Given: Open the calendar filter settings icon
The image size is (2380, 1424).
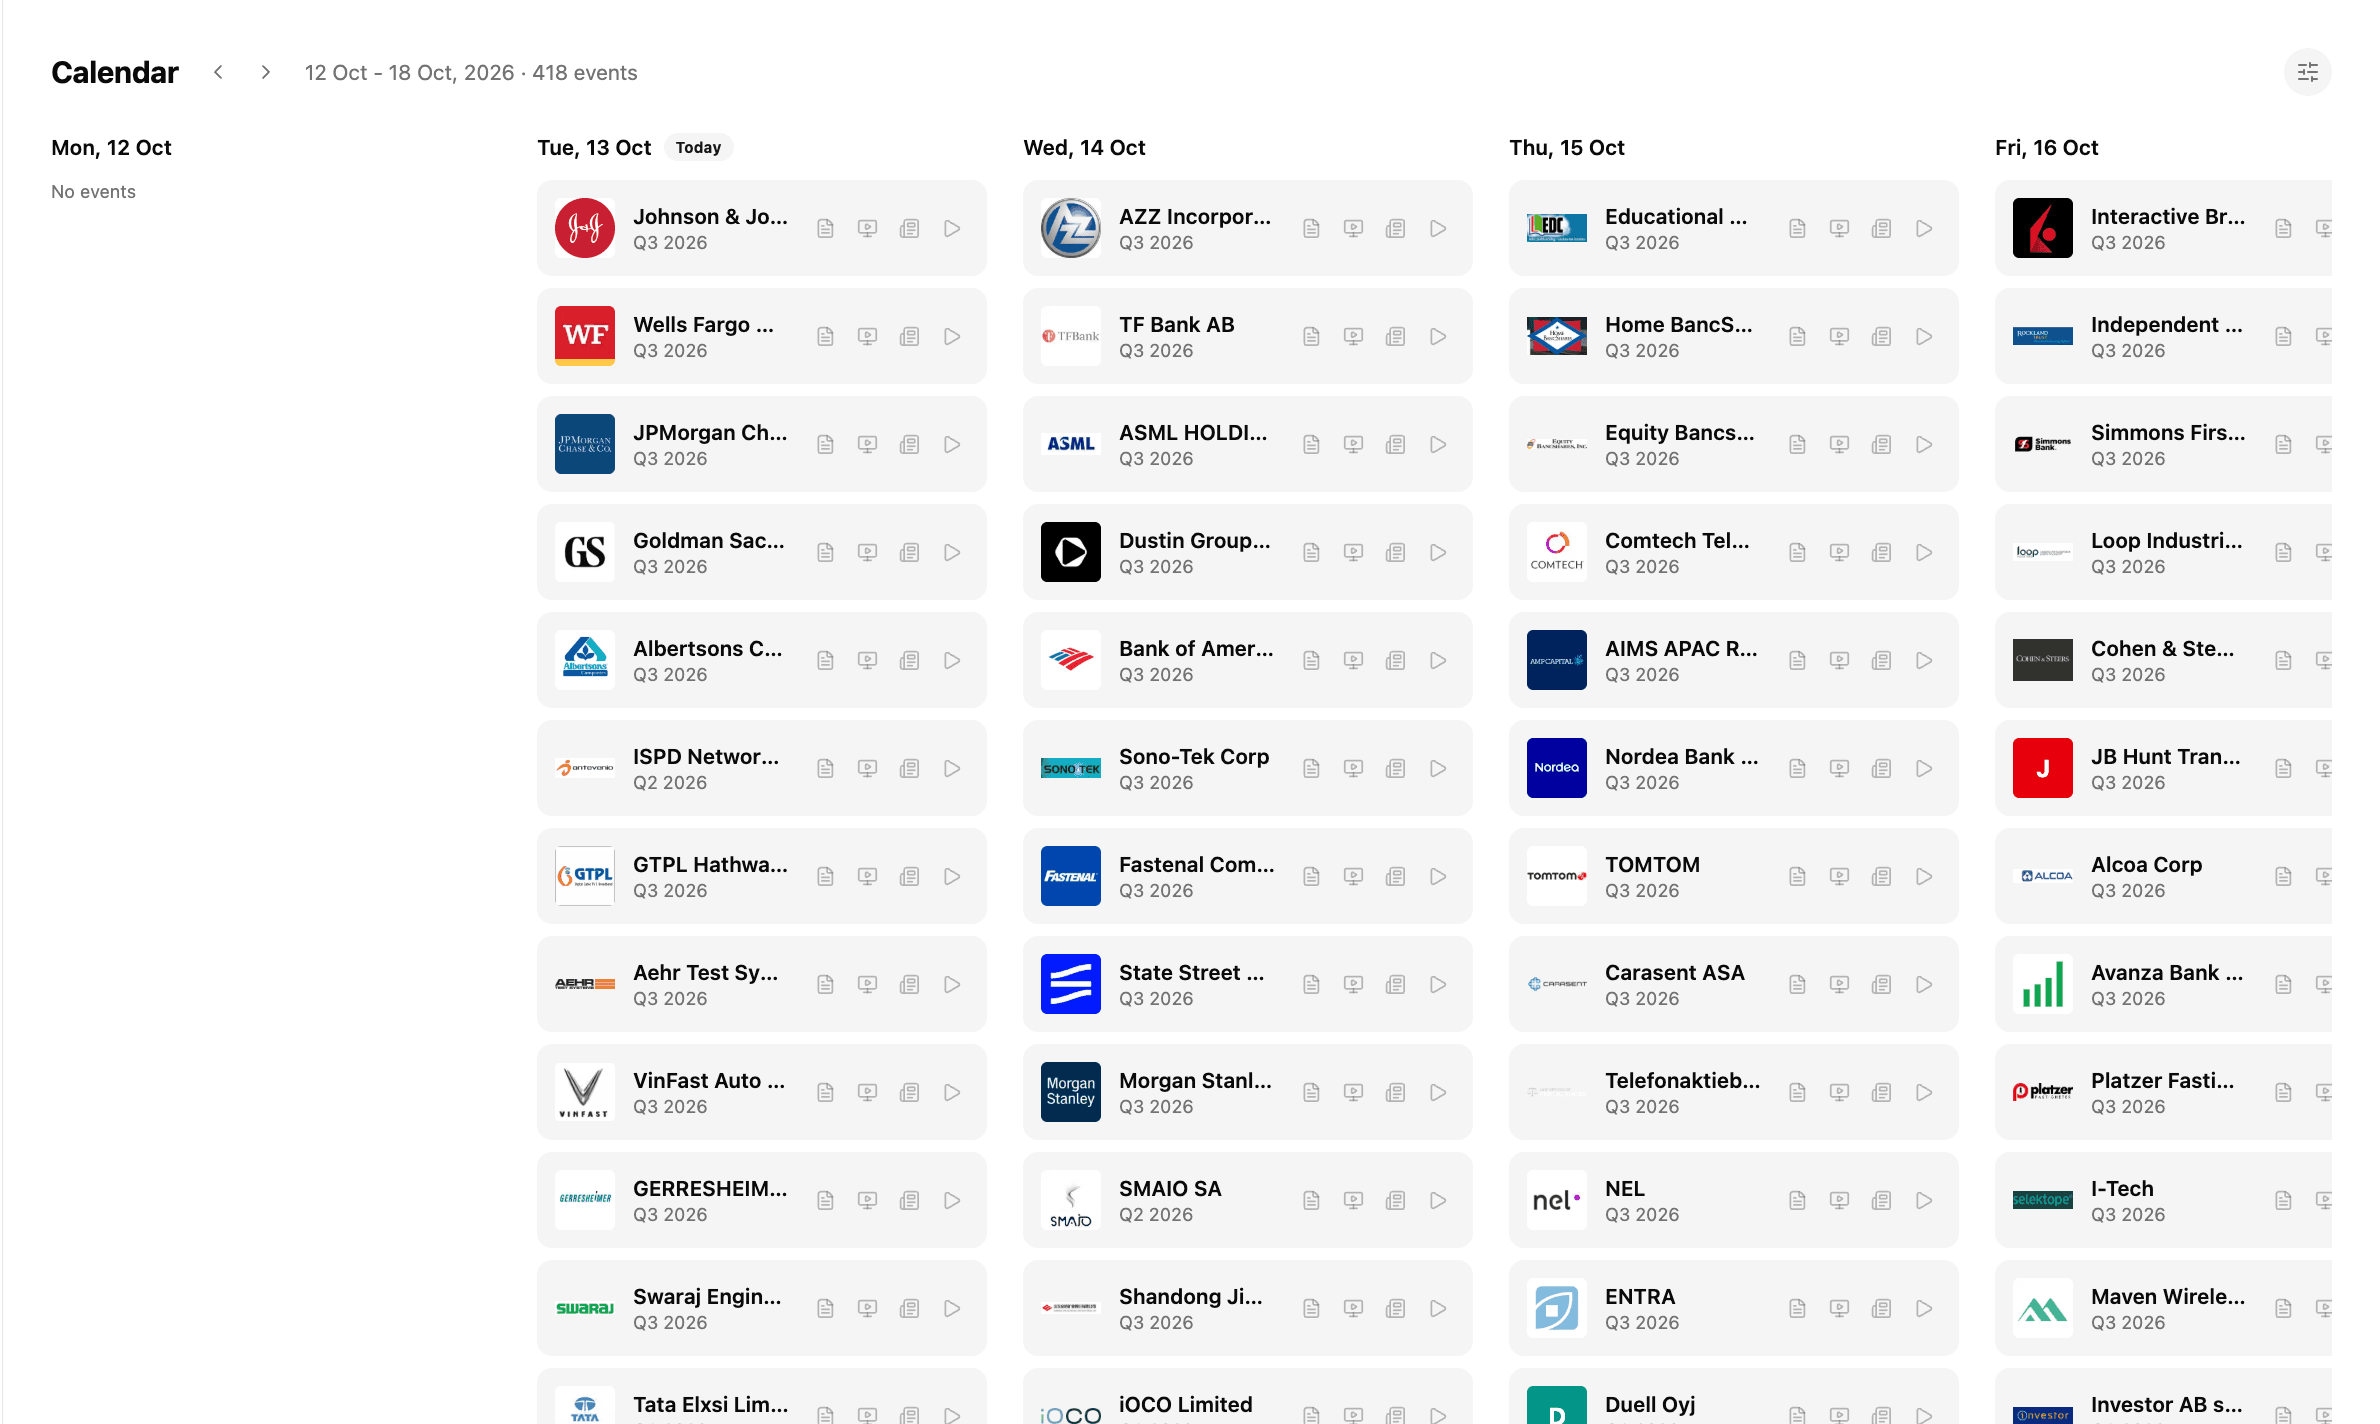Looking at the screenshot, I should coord(2307,72).
